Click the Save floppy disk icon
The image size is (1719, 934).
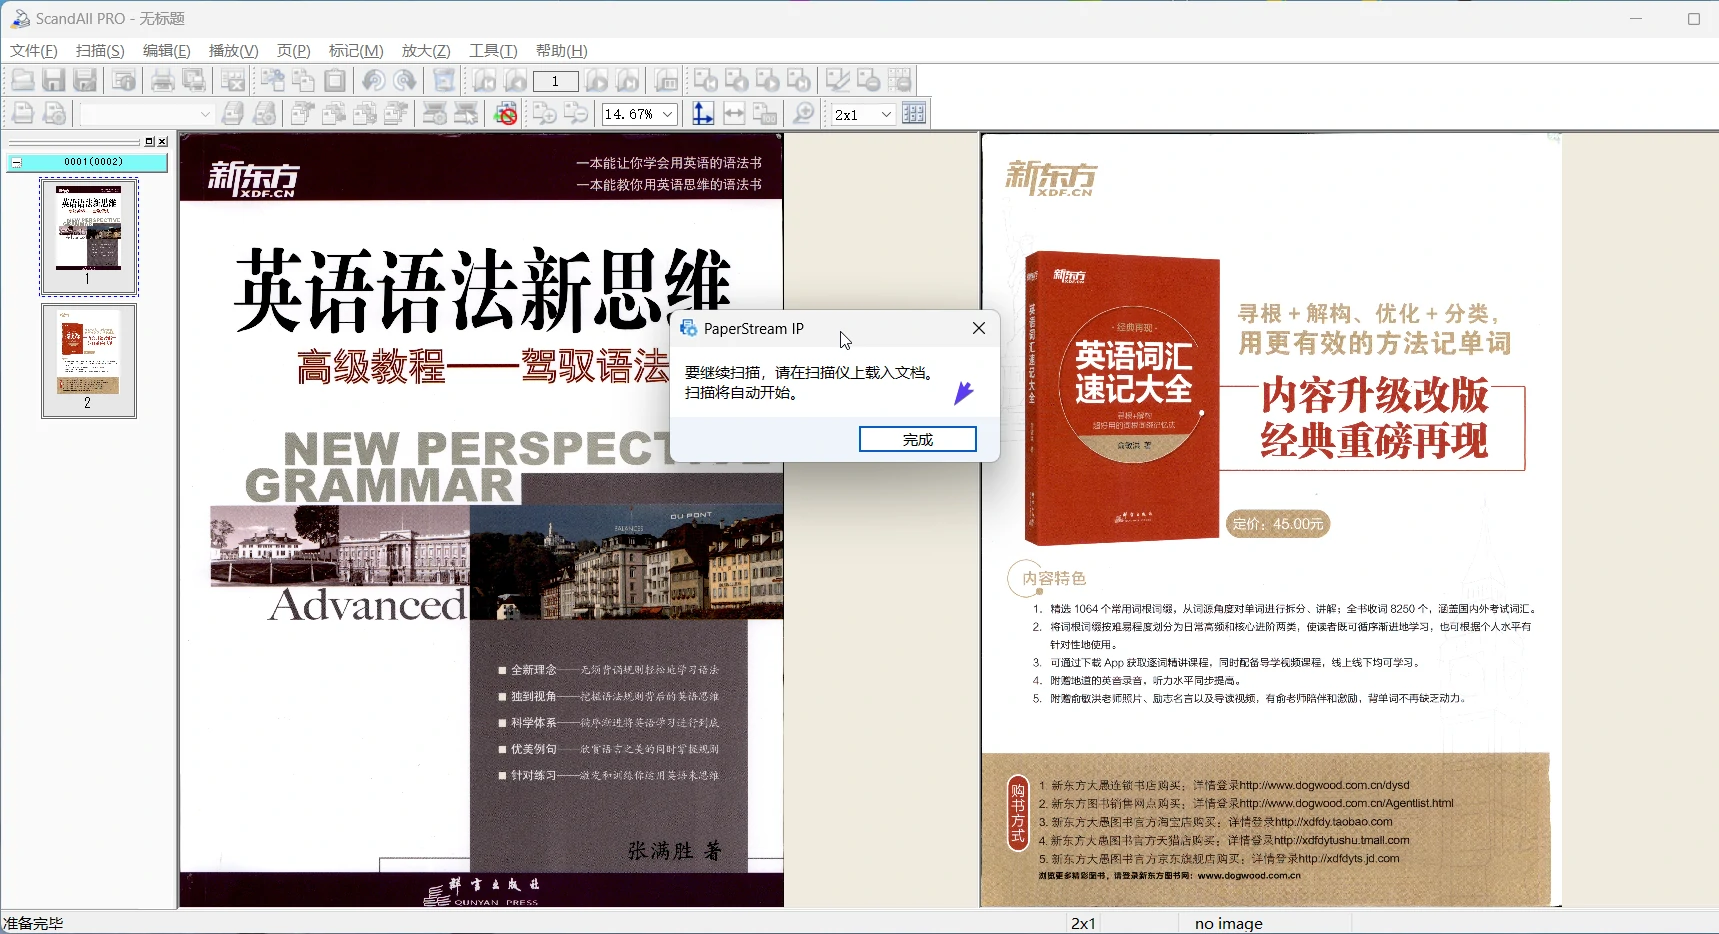pyautogui.click(x=54, y=81)
